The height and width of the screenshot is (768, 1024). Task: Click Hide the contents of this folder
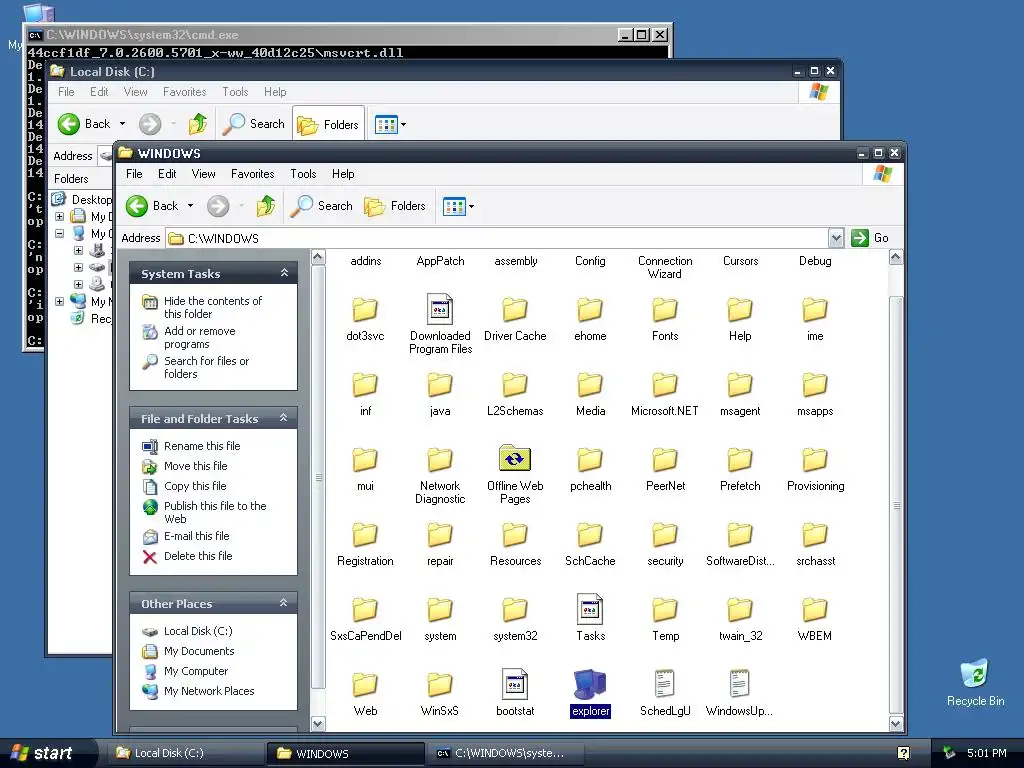tap(212, 307)
